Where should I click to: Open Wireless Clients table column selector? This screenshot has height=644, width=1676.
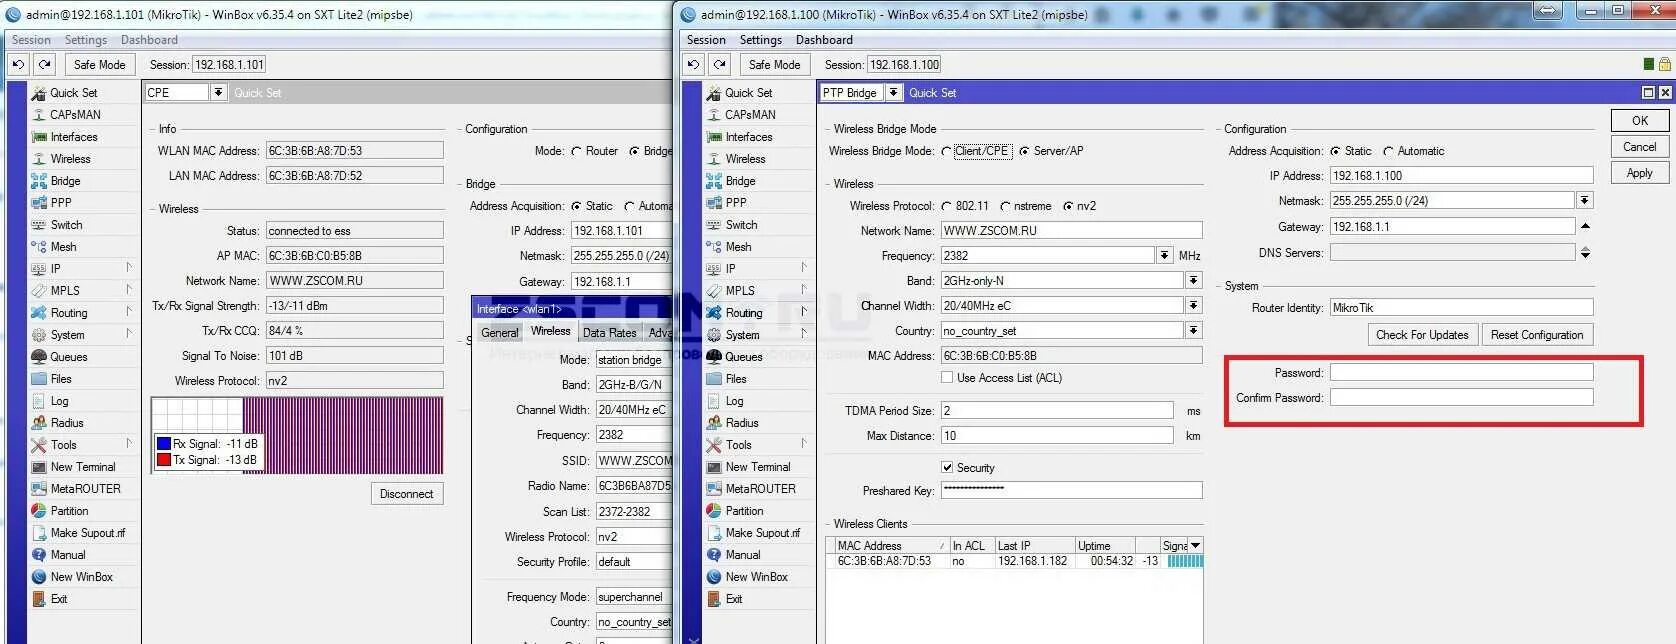[1196, 546]
